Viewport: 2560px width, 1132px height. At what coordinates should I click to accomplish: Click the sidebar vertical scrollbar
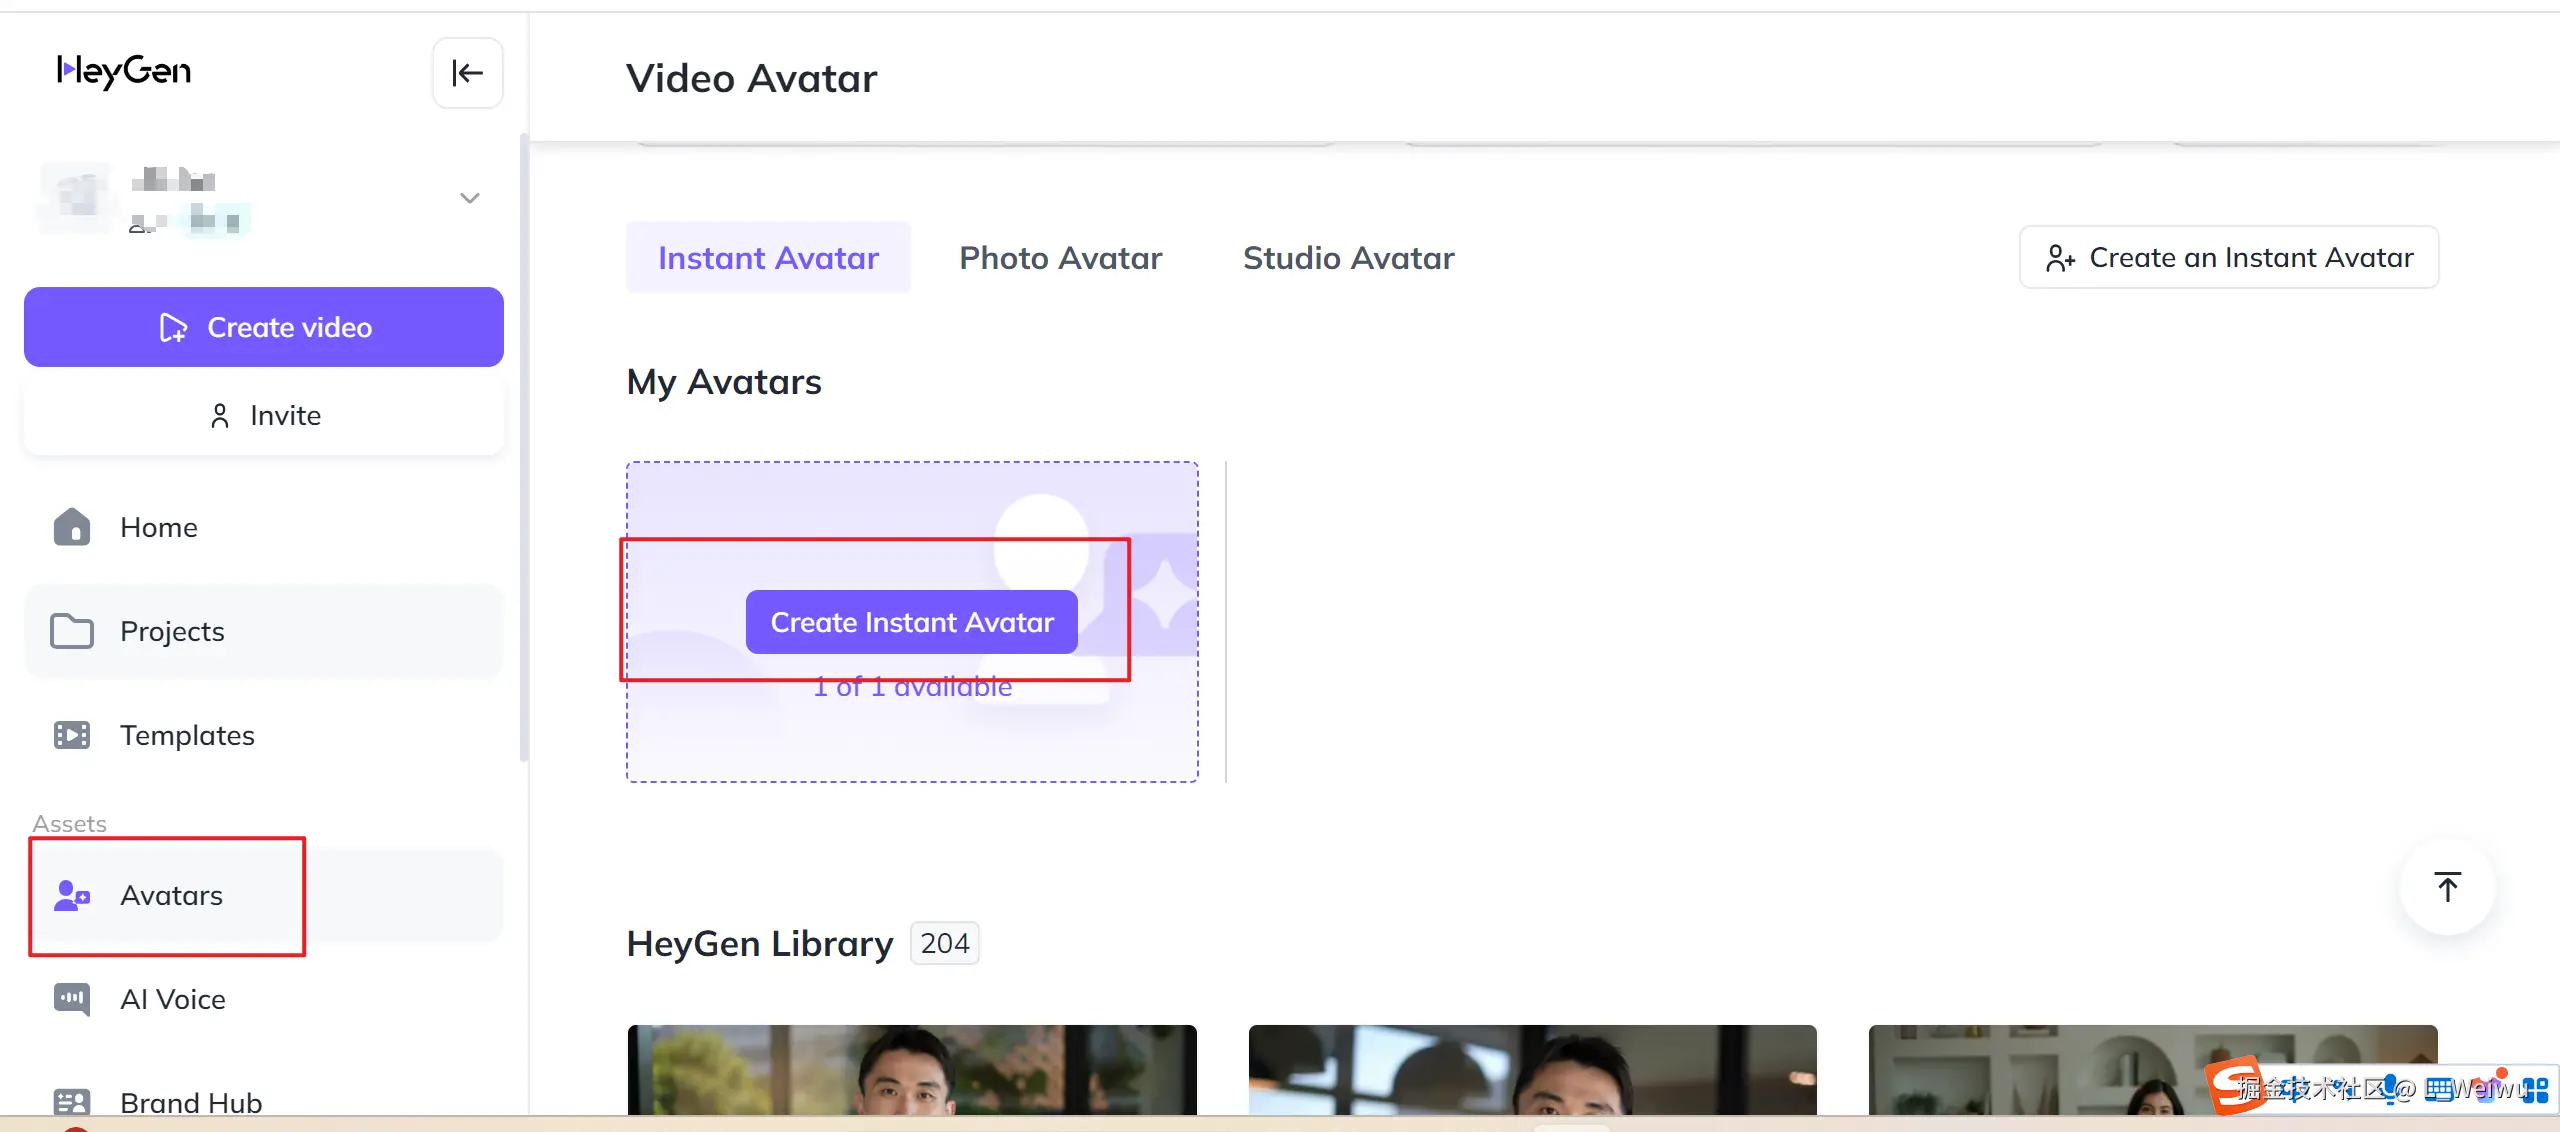(x=523, y=447)
